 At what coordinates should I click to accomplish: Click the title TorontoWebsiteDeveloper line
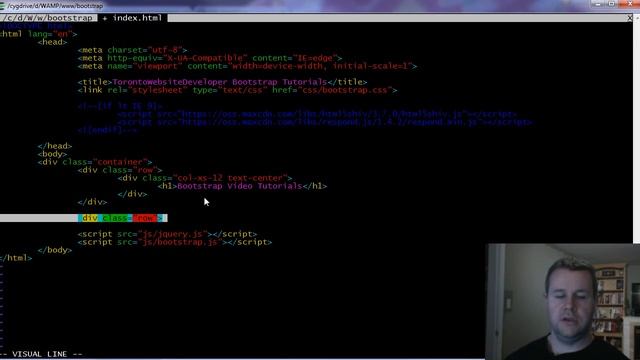(x=222, y=82)
